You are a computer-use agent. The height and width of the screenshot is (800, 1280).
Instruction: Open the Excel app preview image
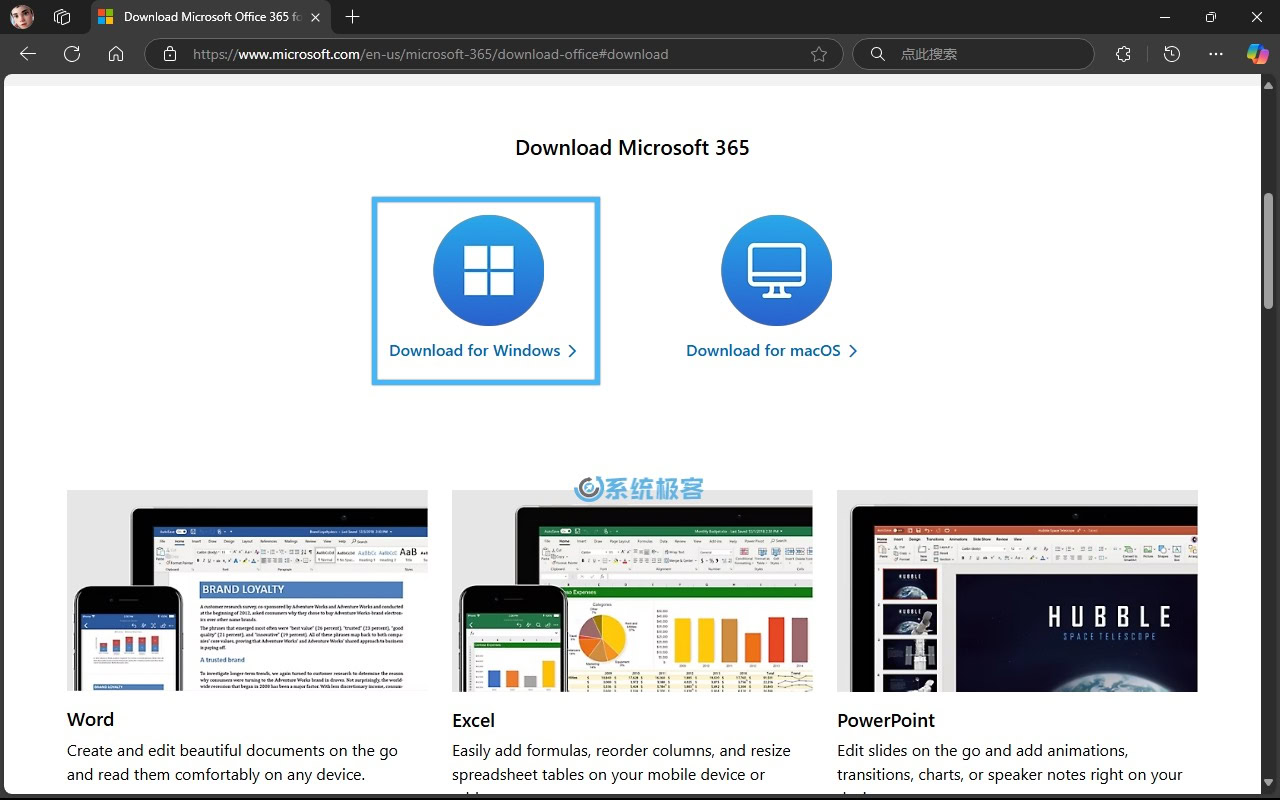click(x=632, y=590)
